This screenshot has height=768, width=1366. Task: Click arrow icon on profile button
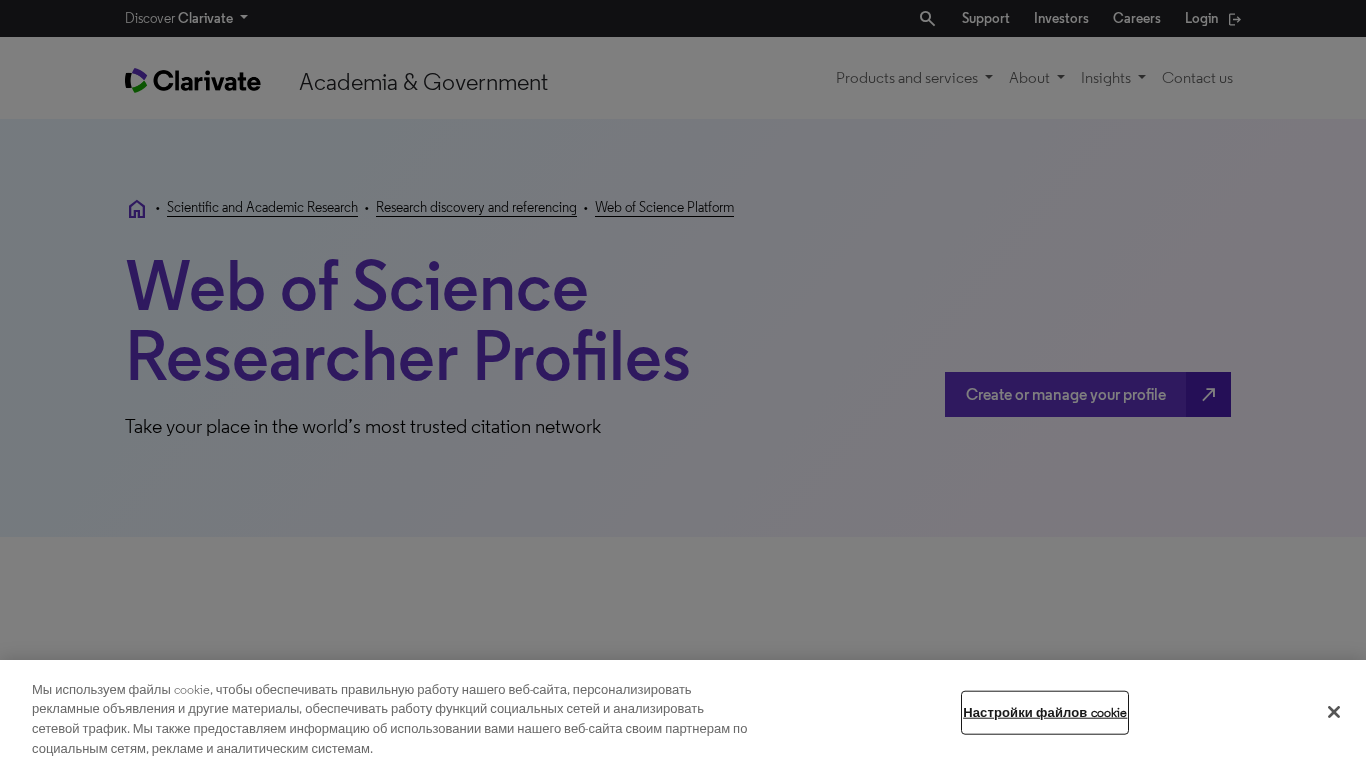[1208, 395]
